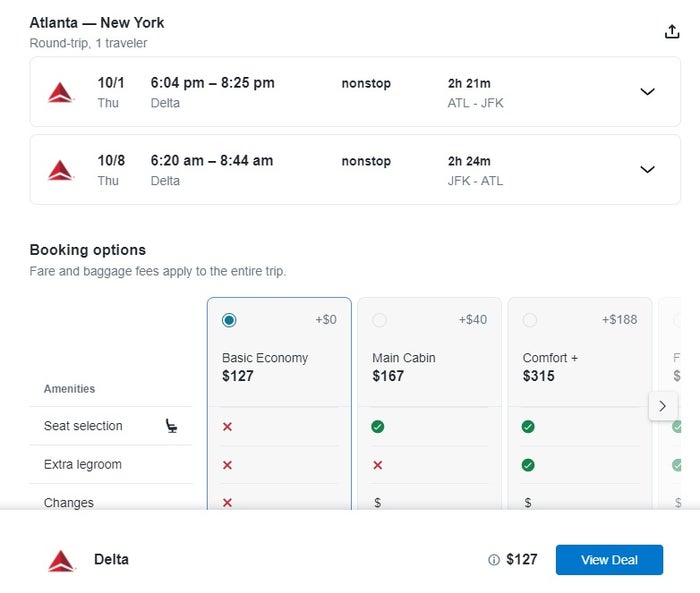This screenshot has height=593, width=700.
Task: Click green check for Comfort + seat selection
Action: (x=528, y=426)
